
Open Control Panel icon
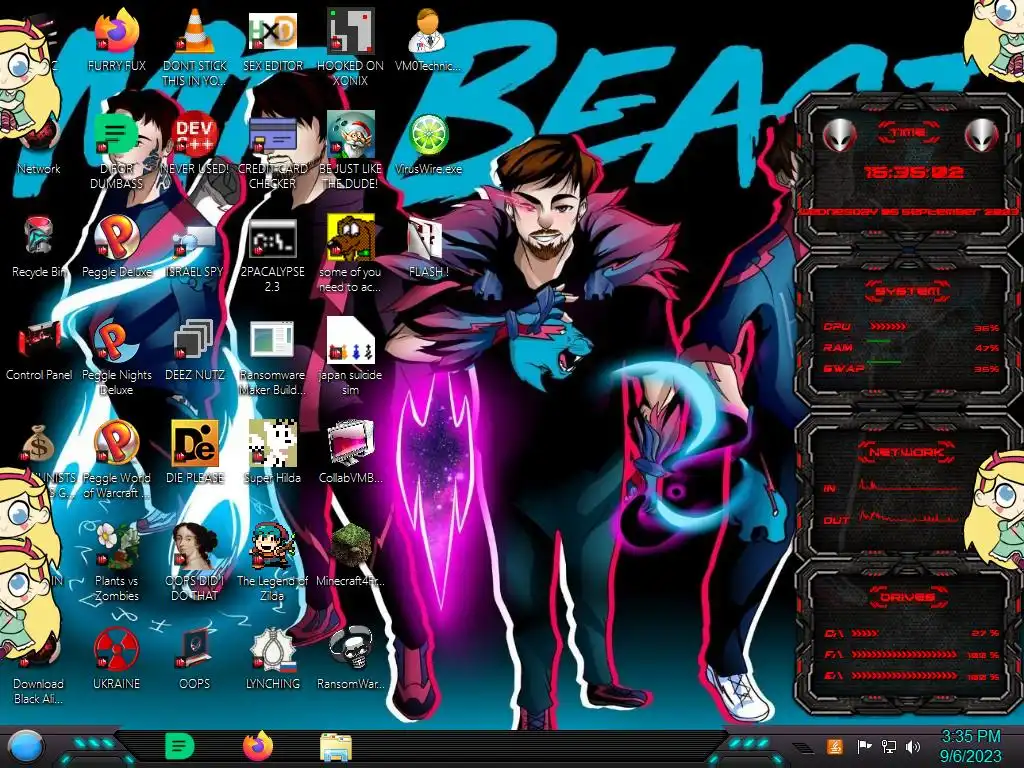click(x=39, y=341)
